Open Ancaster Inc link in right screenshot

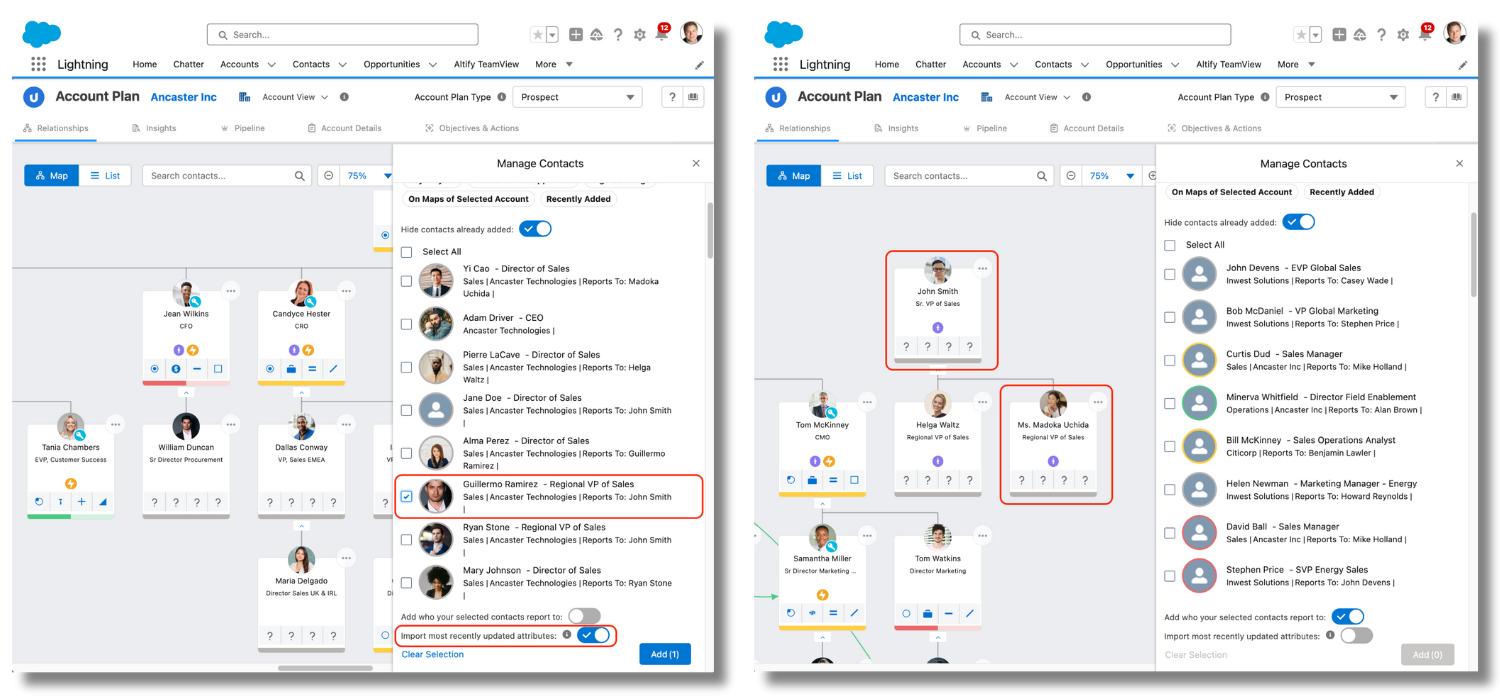[925, 97]
